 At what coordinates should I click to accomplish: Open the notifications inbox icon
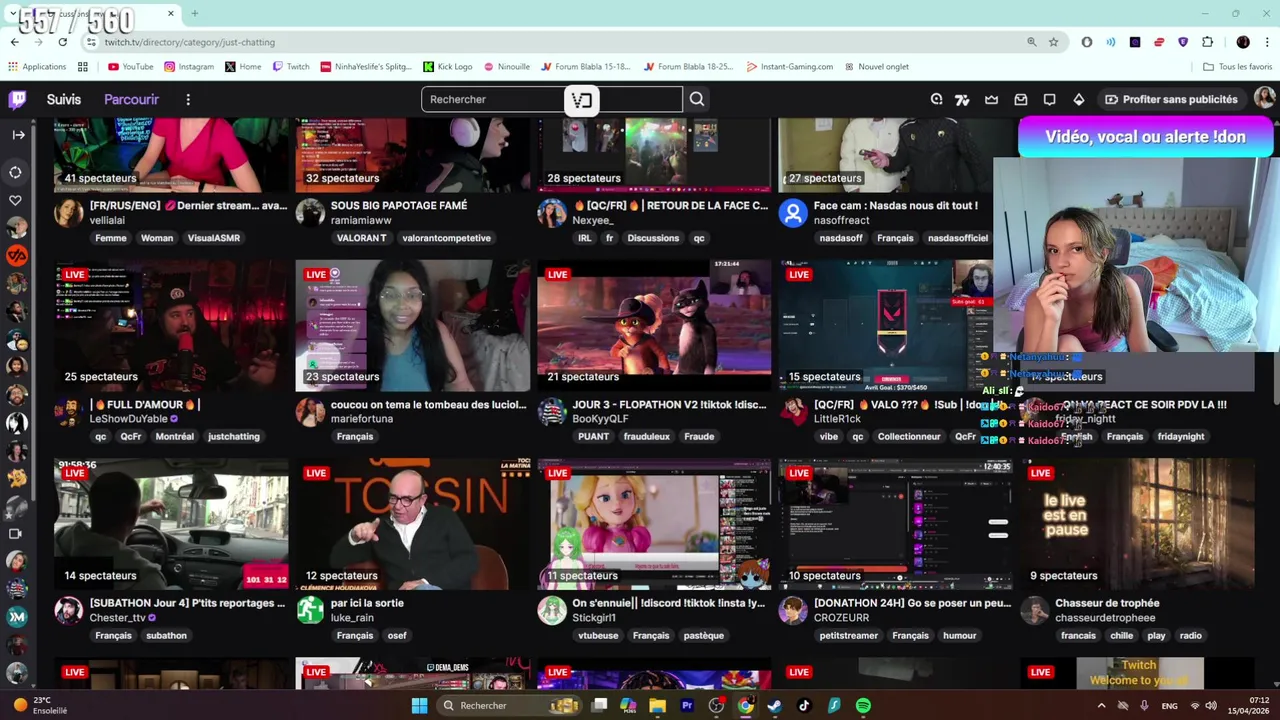[1021, 99]
